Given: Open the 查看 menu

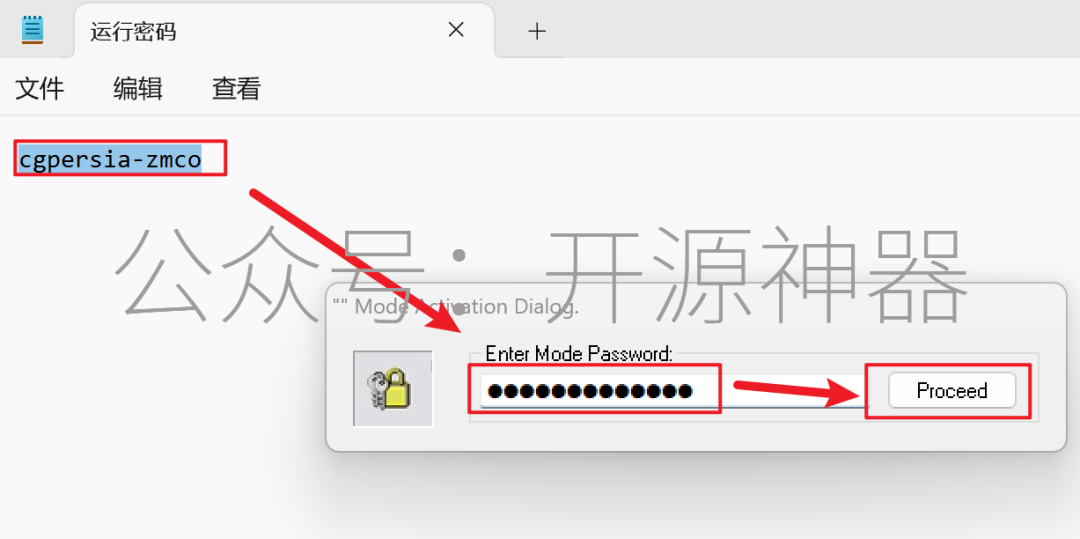Looking at the screenshot, I should pyautogui.click(x=236, y=89).
